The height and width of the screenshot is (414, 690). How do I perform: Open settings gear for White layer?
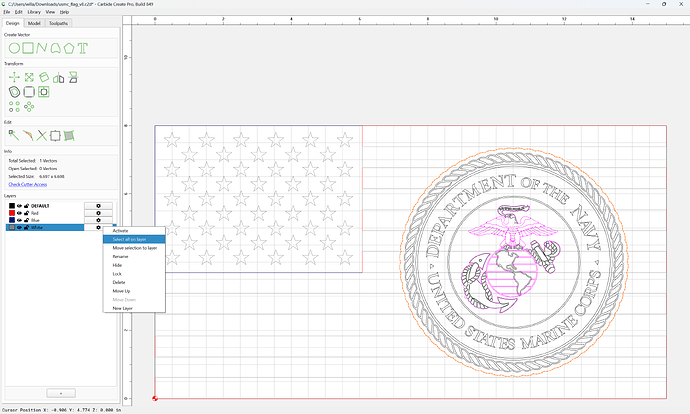[98, 227]
